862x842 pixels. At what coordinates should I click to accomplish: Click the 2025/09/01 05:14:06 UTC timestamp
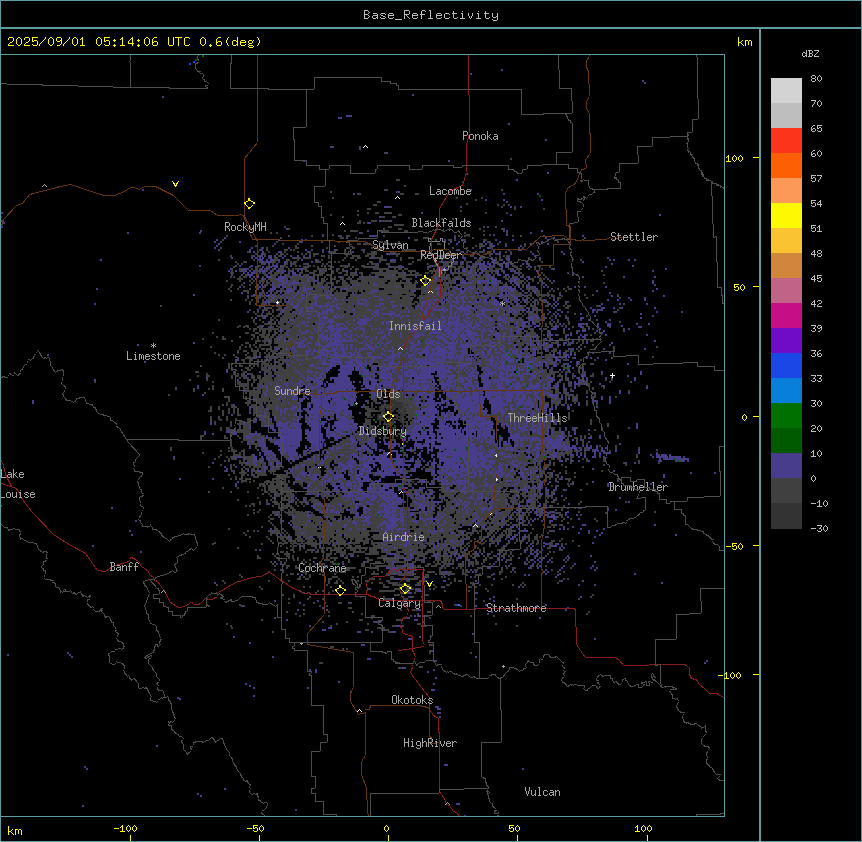point(99,42)
